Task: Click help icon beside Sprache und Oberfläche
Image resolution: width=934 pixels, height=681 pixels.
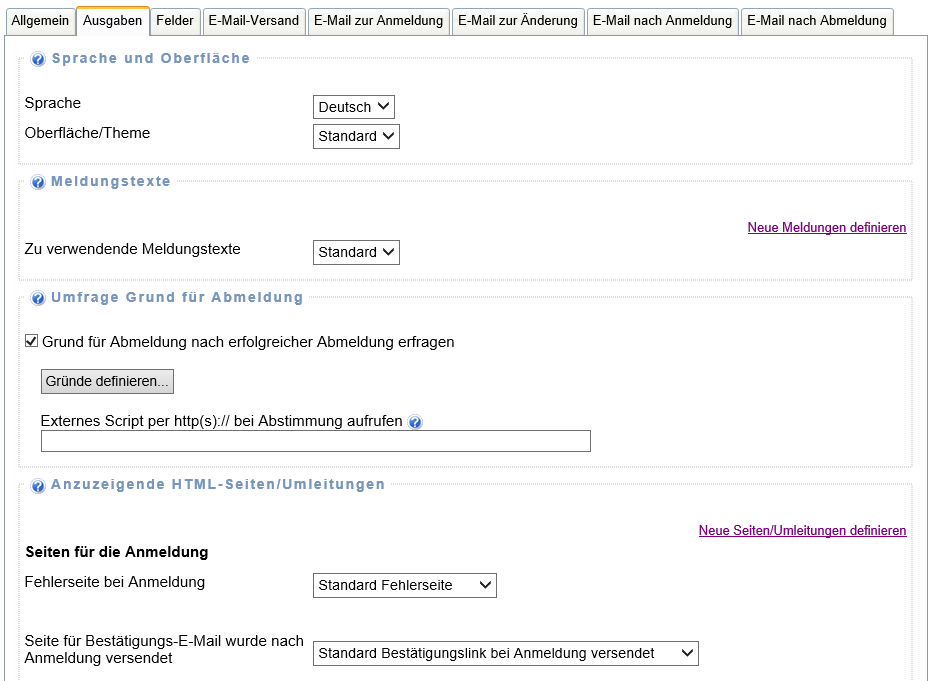Action: click(x=38, y=60)
